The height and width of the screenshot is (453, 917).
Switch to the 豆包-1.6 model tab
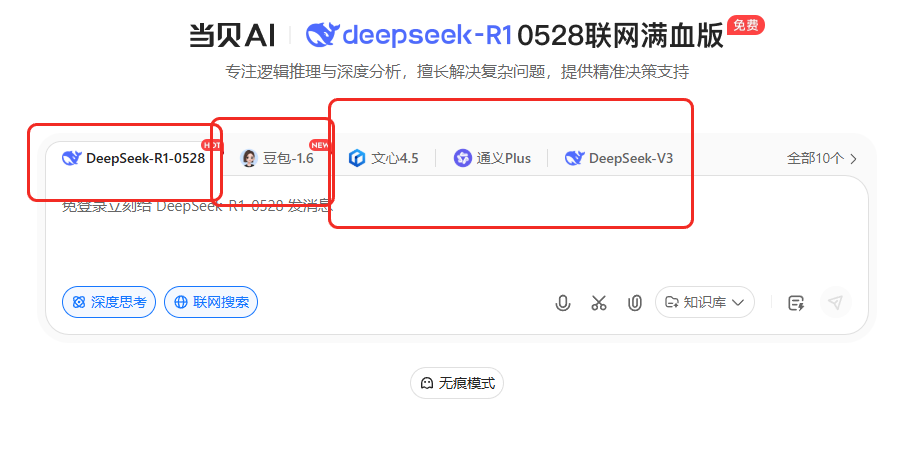277,158
